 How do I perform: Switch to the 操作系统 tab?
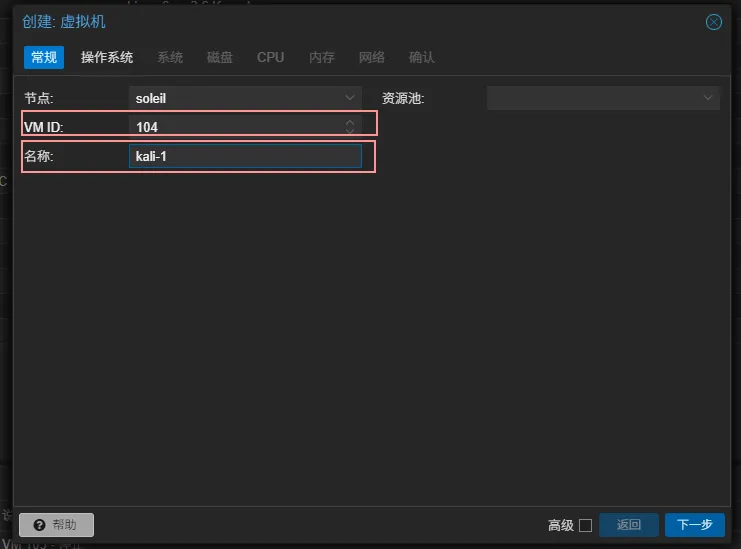[x=107, y=57]
